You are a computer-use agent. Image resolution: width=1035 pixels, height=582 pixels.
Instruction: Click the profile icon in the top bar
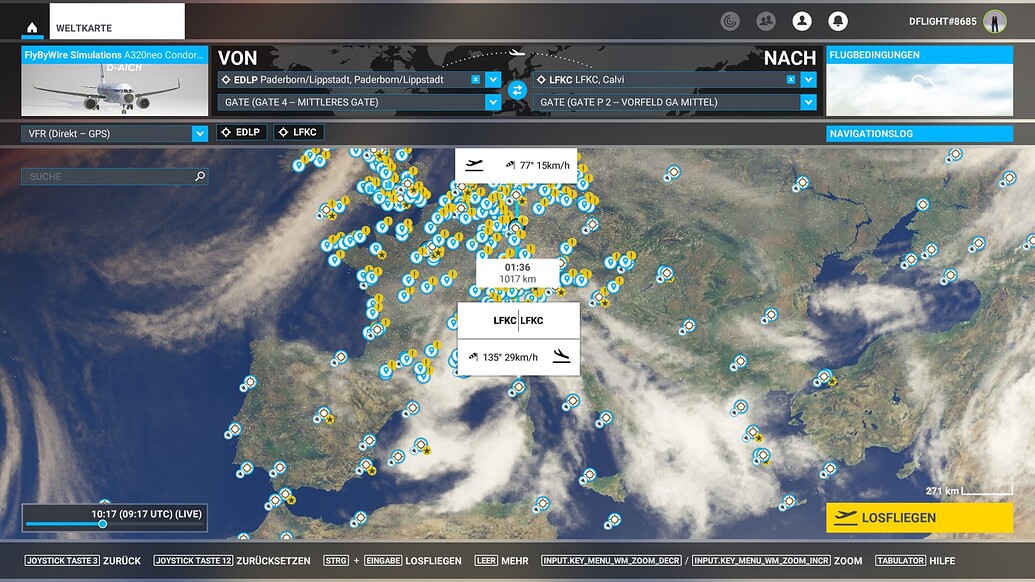point(801,20)
